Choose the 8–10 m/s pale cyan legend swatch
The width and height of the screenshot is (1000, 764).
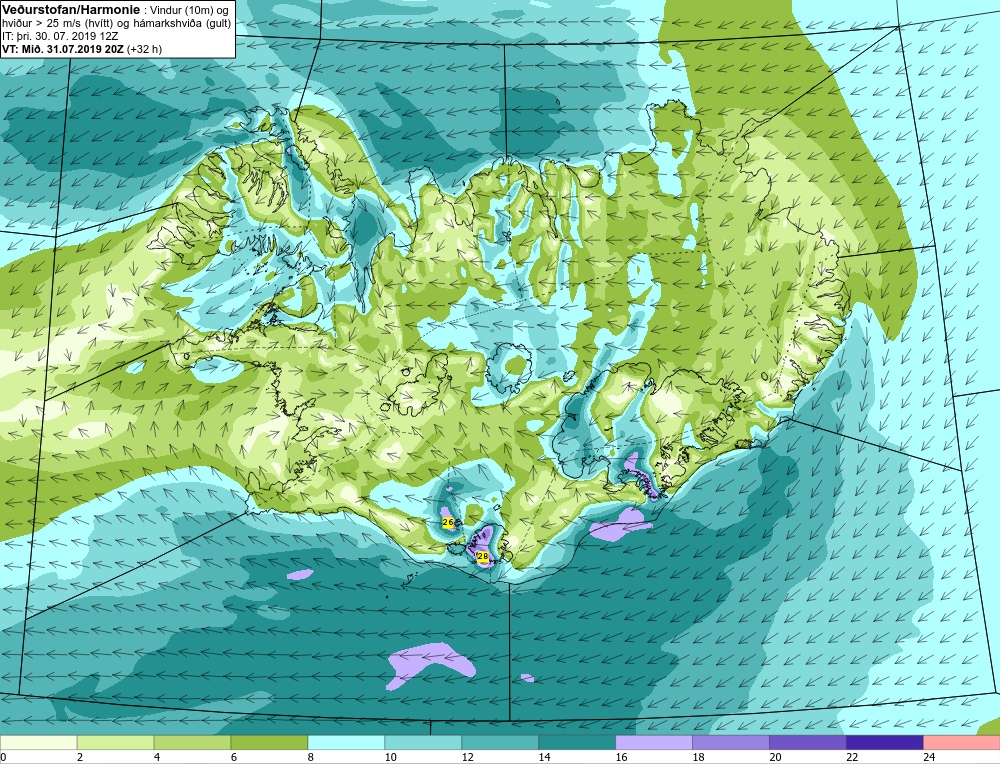(x=346, y=743)
